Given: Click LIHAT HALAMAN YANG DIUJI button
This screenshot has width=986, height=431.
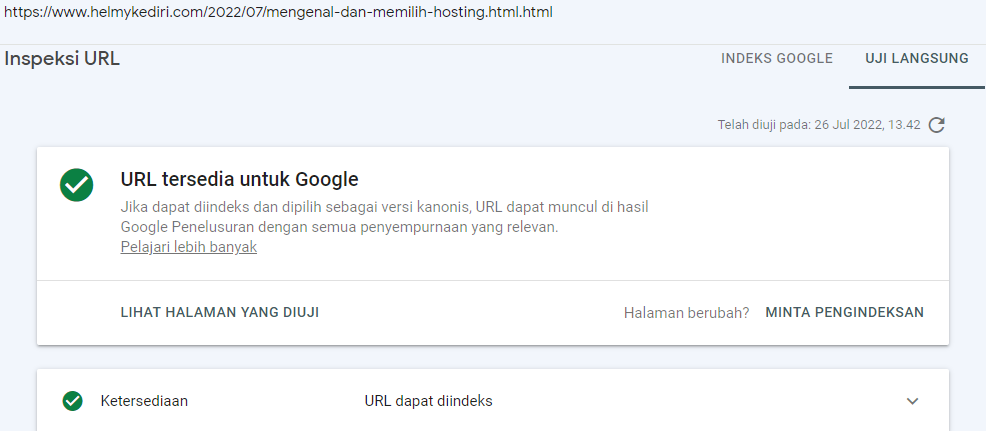Looking at the screenshot, I should click(x=219, y=312).
